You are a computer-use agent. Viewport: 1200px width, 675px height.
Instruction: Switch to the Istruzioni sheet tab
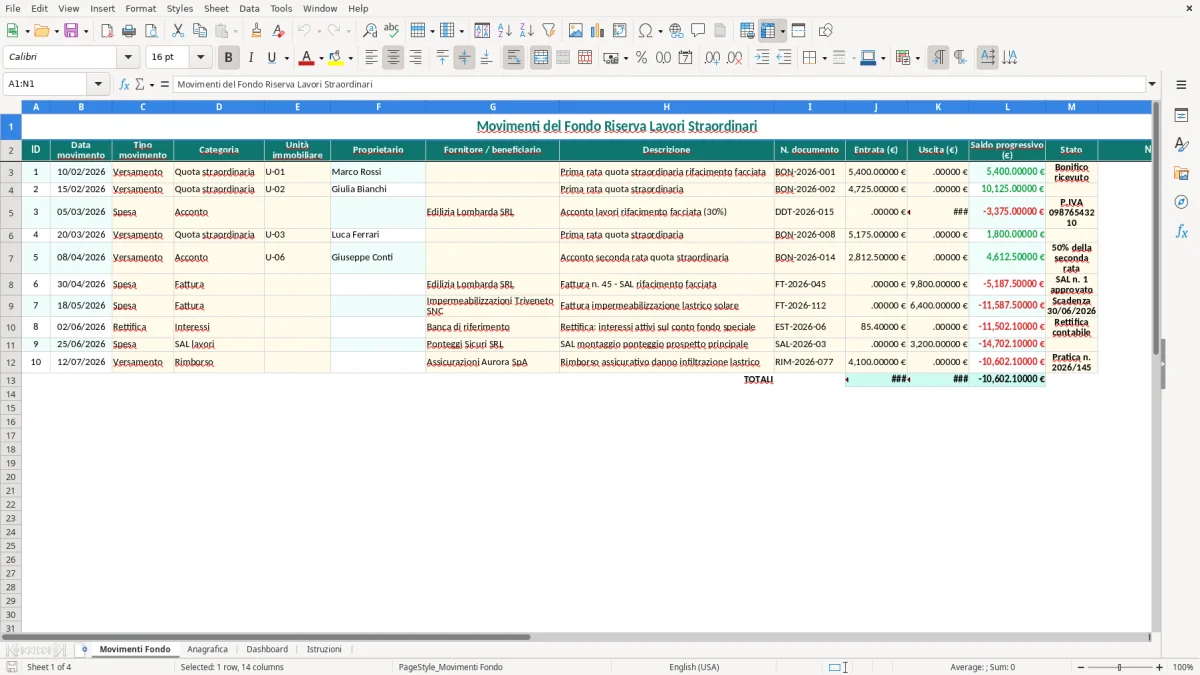[324, 649]
